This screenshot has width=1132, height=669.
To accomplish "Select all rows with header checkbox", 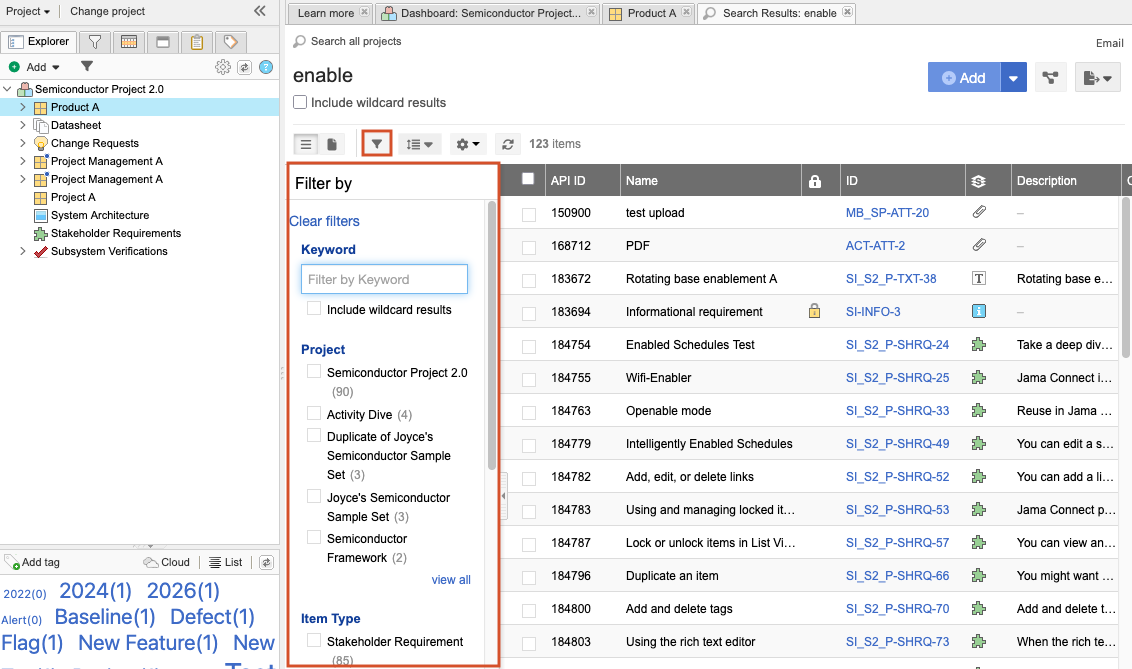I will click(528, 179).
